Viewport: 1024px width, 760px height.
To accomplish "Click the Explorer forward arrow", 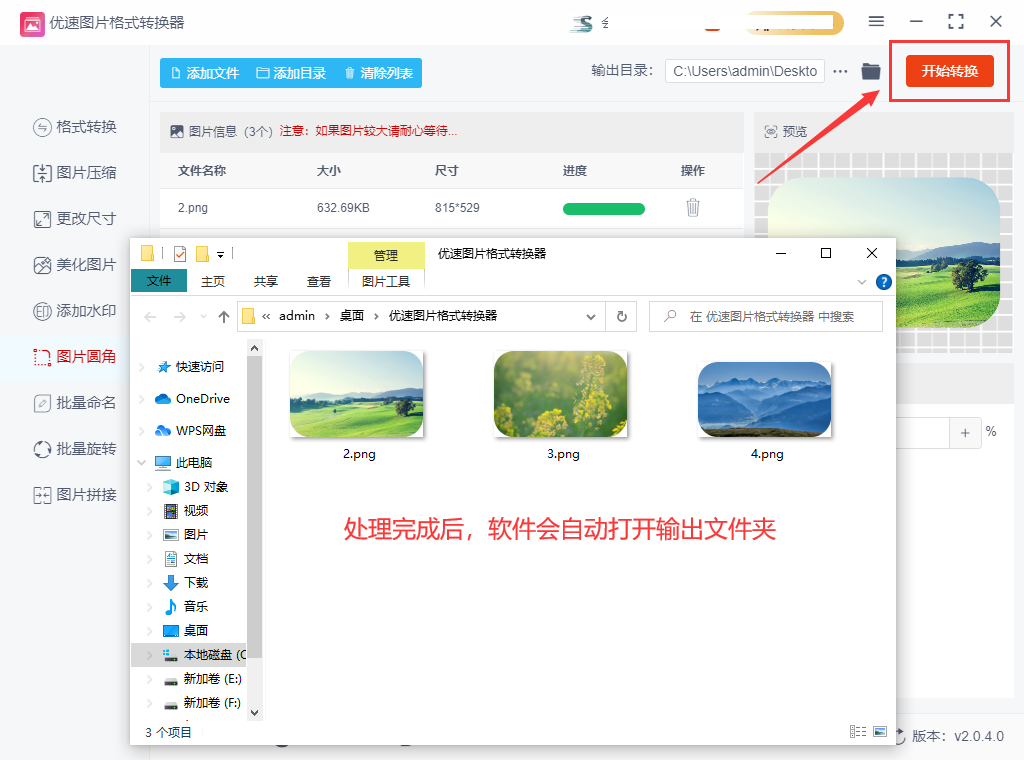I will (x=180, y=317).
